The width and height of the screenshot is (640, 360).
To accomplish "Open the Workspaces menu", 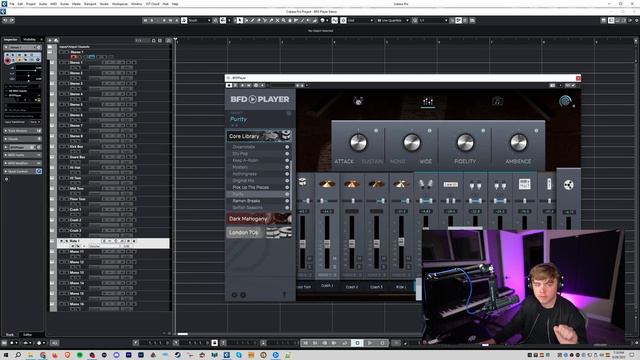I will click(x=120, y=4).
